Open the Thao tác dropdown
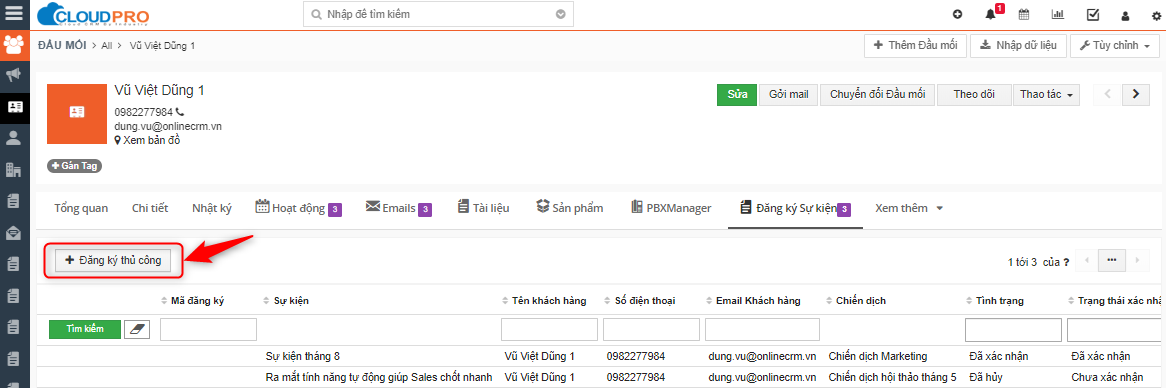This screenshot has height=388, width=1166. click(1046, 94)
